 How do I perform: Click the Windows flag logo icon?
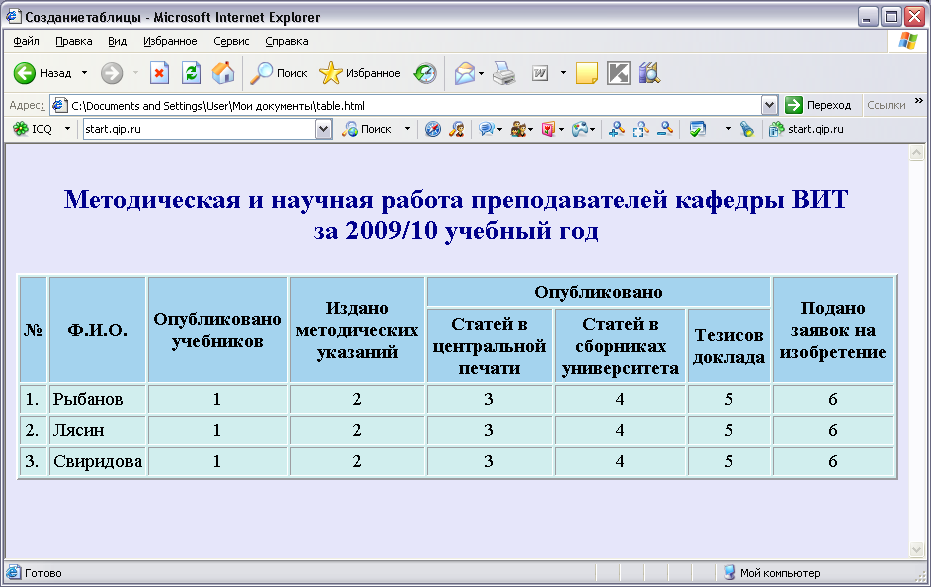click(907, 41)
